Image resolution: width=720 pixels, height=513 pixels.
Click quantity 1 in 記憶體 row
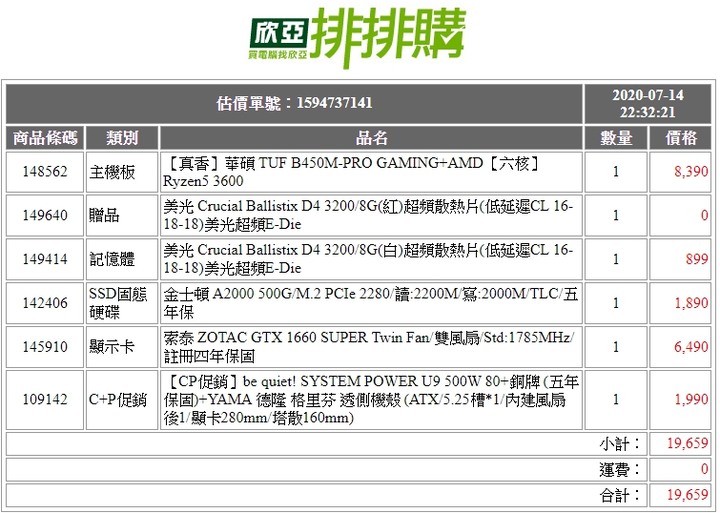click(616, 259)
